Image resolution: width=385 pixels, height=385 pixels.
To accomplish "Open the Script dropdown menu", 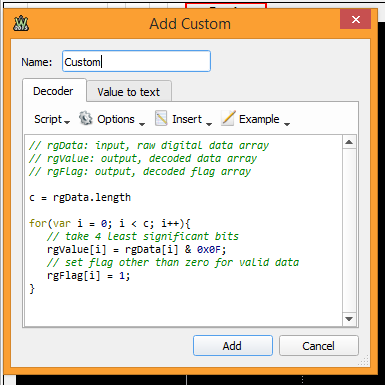I will [x=52, y=119].
